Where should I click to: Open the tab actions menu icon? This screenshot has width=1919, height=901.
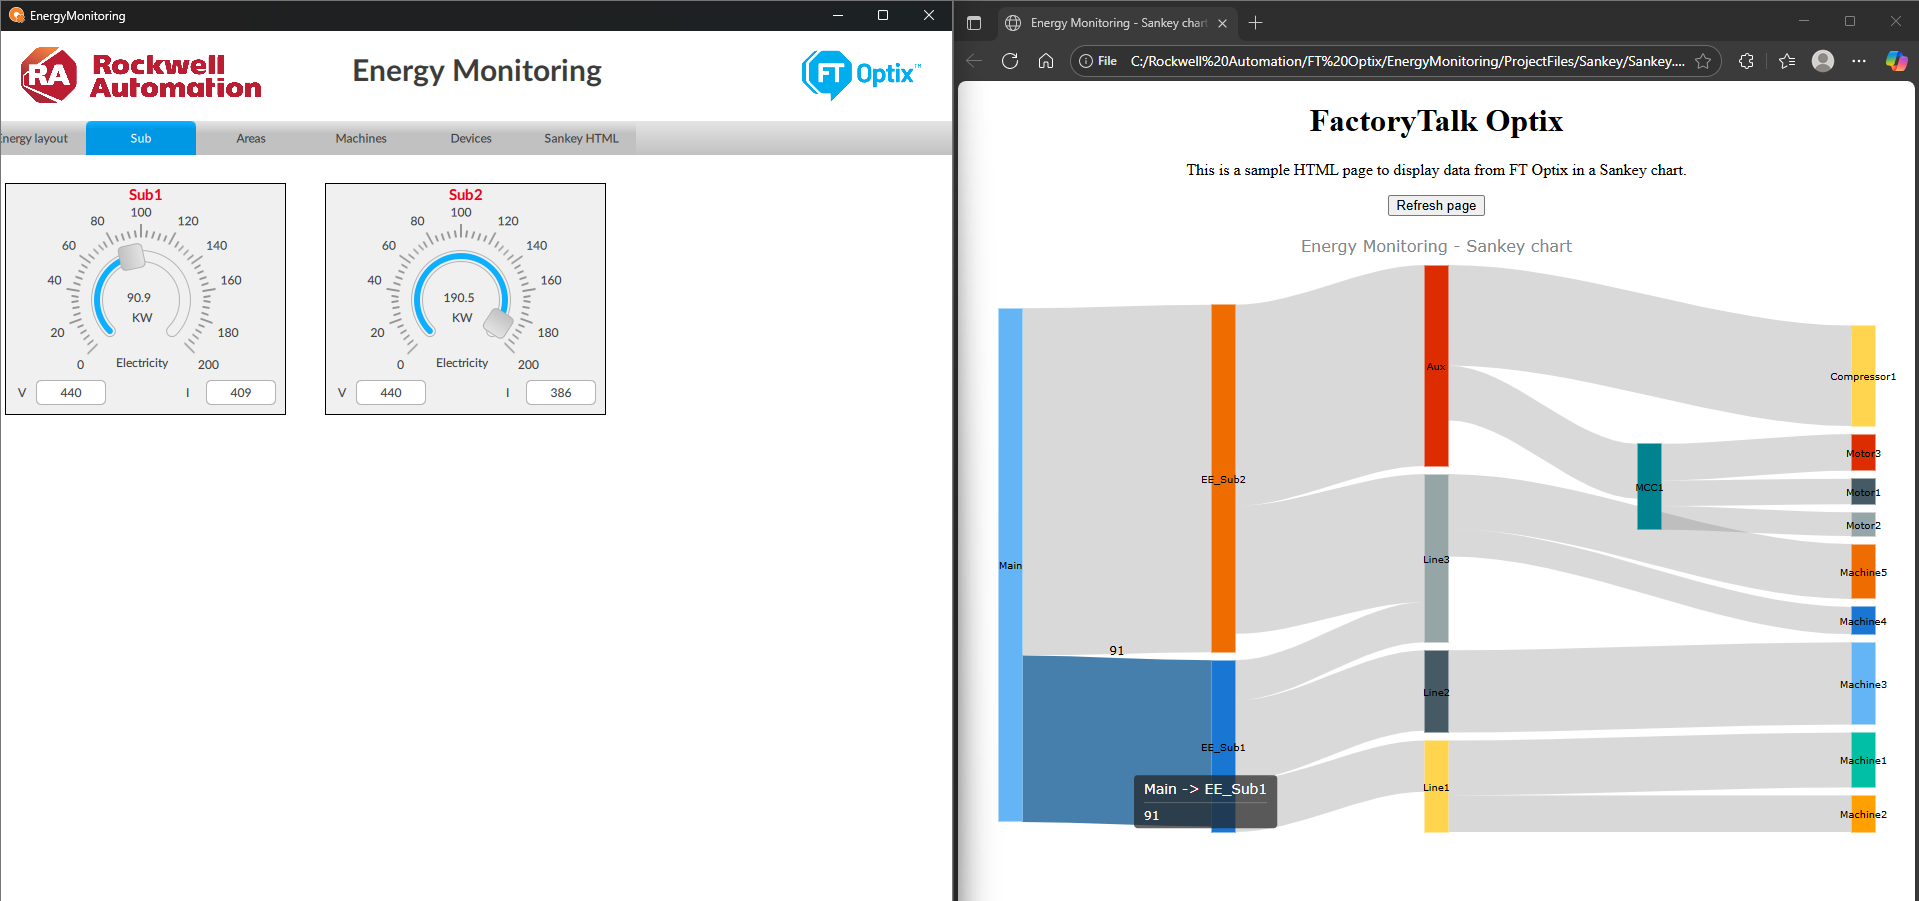974,23
